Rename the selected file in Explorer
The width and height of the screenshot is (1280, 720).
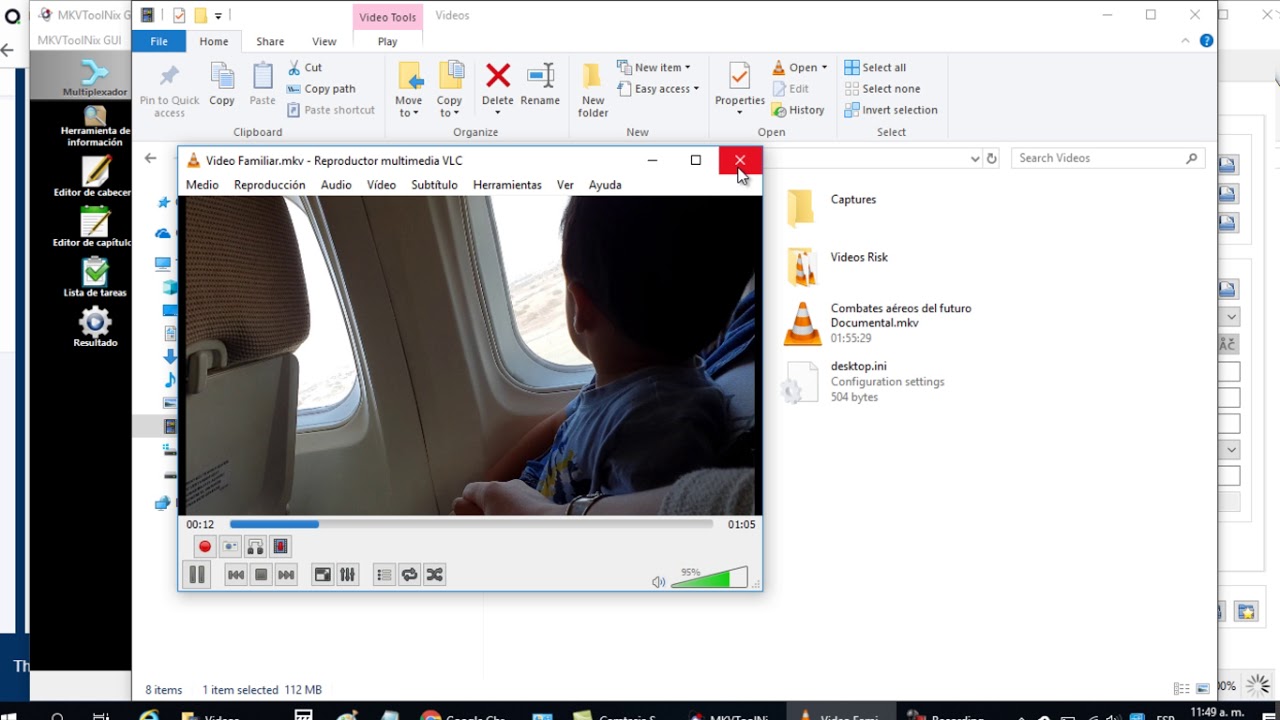pyautogui.click(x=540, y=85)
